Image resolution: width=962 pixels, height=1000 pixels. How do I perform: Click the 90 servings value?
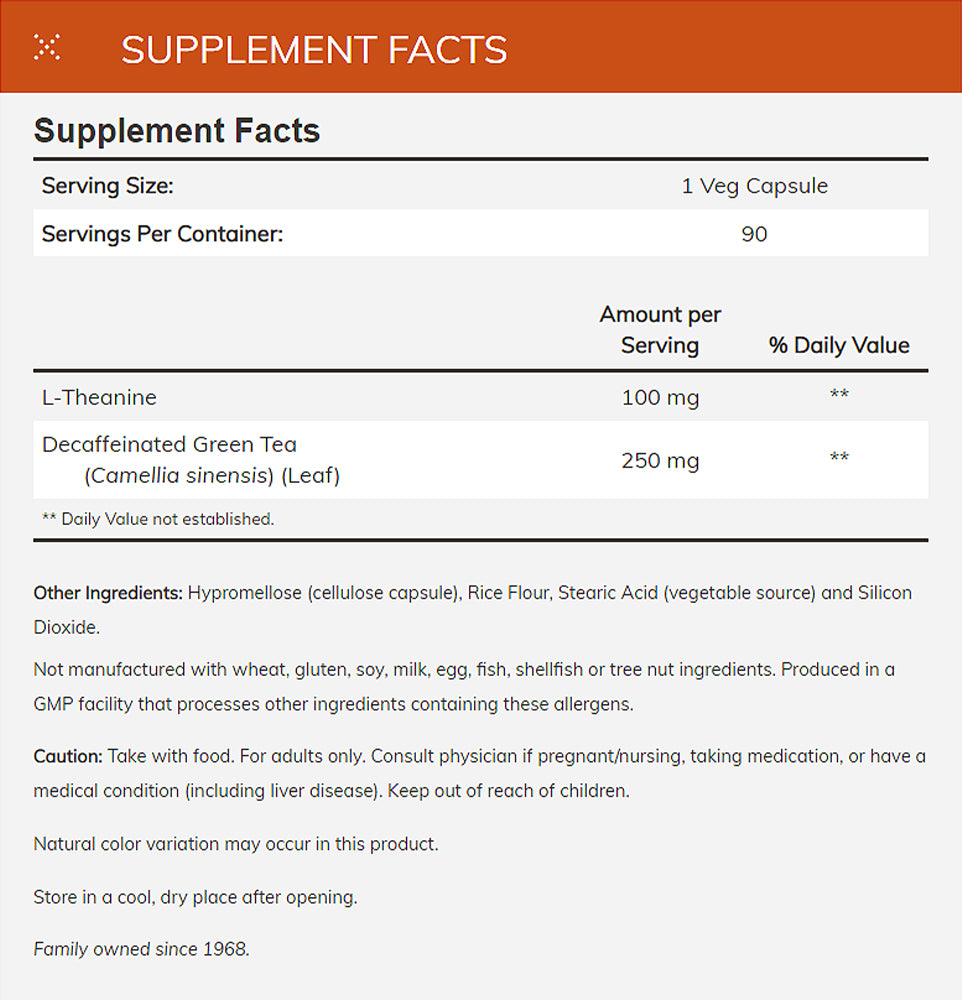755,235
